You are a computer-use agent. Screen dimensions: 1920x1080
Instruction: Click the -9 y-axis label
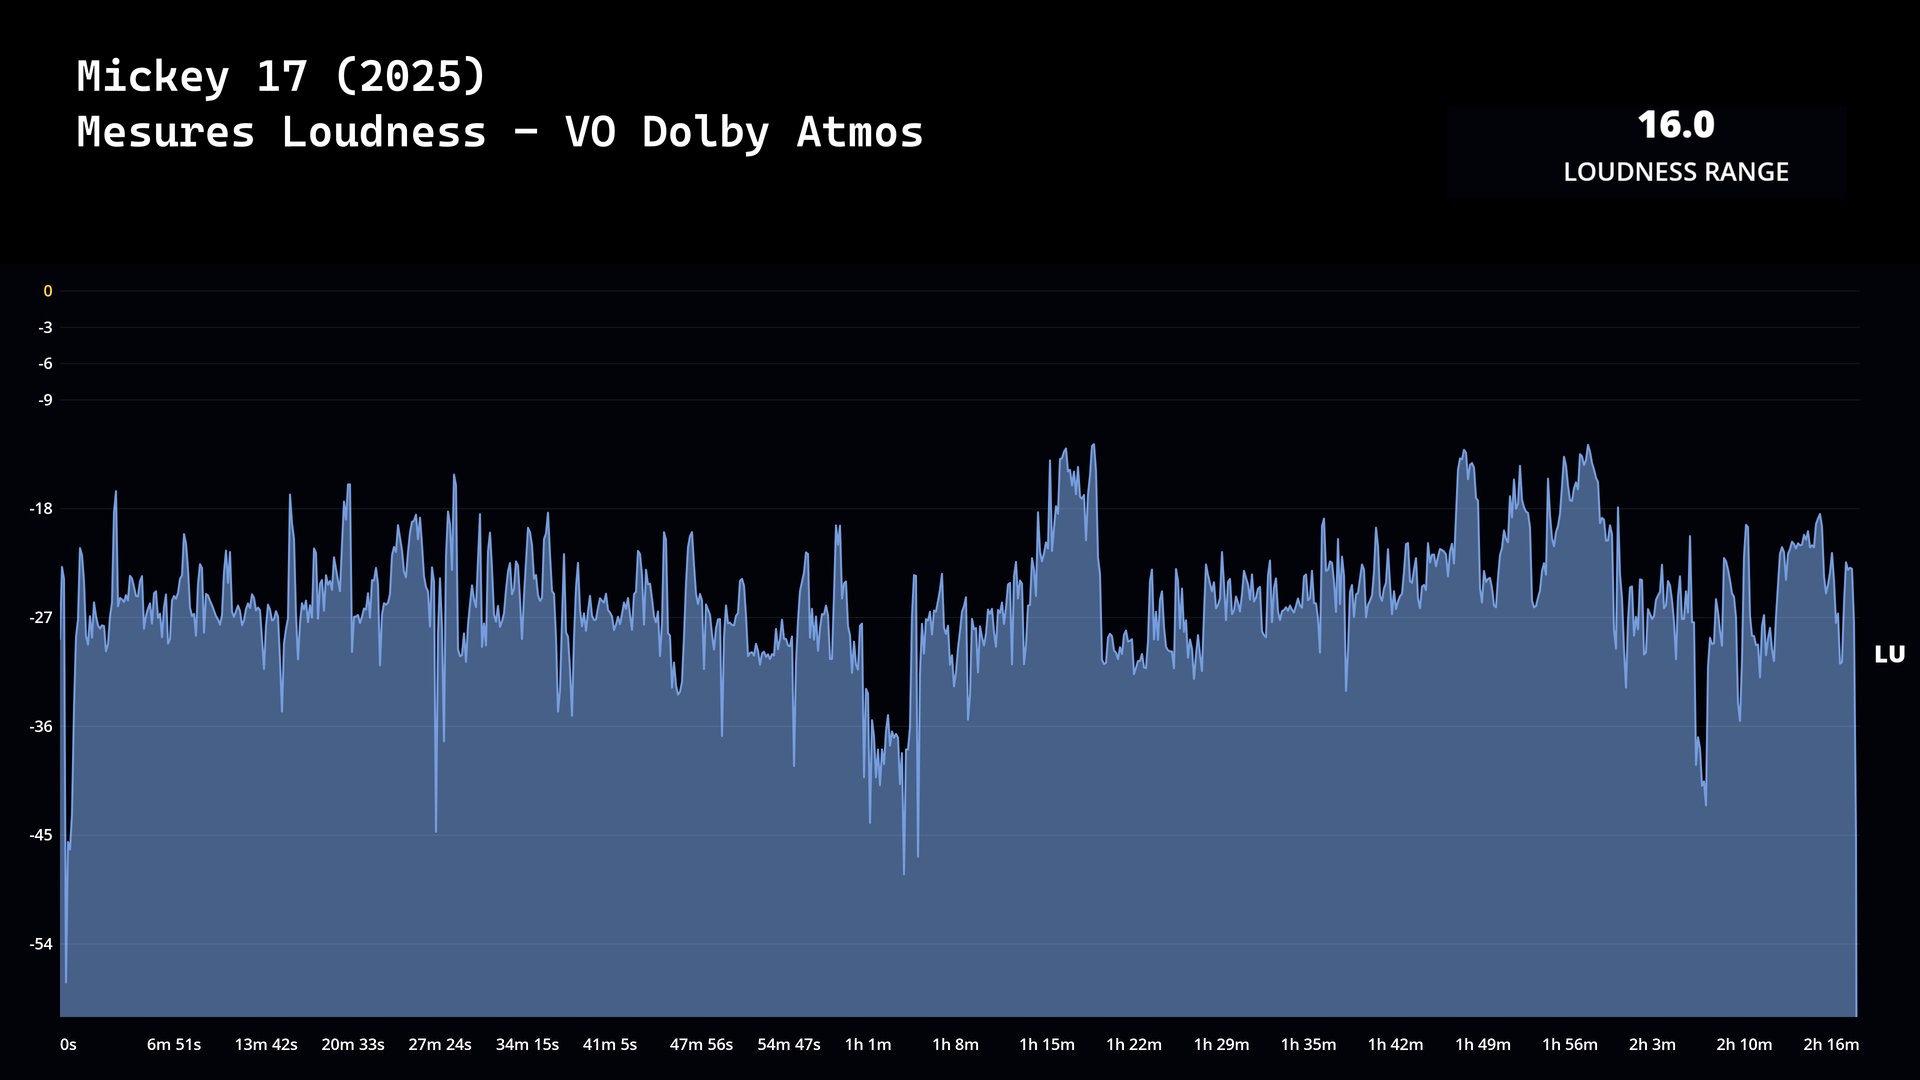[x=45, y=400]
